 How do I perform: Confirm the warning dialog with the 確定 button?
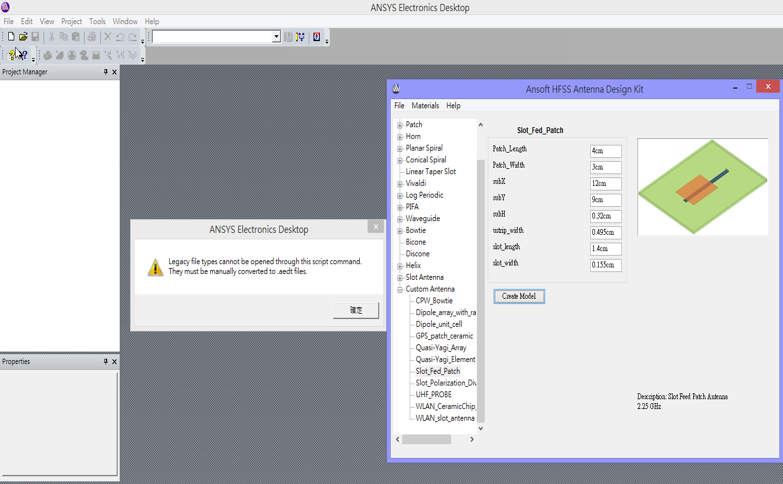tap(356, 310)
